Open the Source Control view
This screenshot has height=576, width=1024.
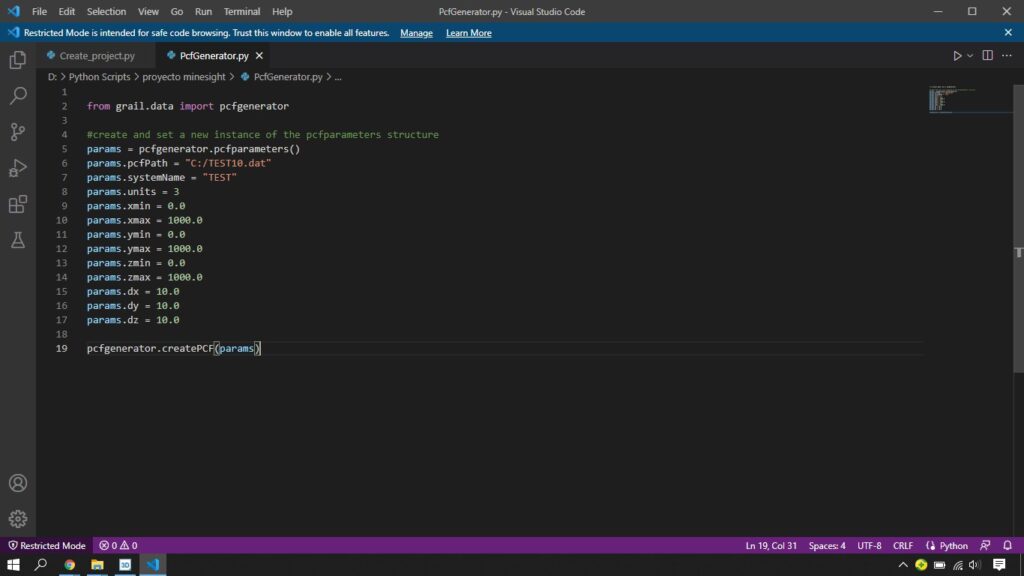(x=18, y=132)
